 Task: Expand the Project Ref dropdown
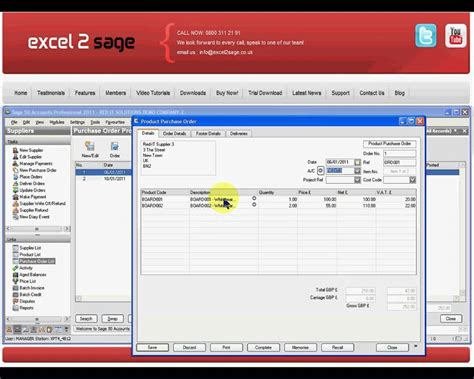tap(357, 180)
